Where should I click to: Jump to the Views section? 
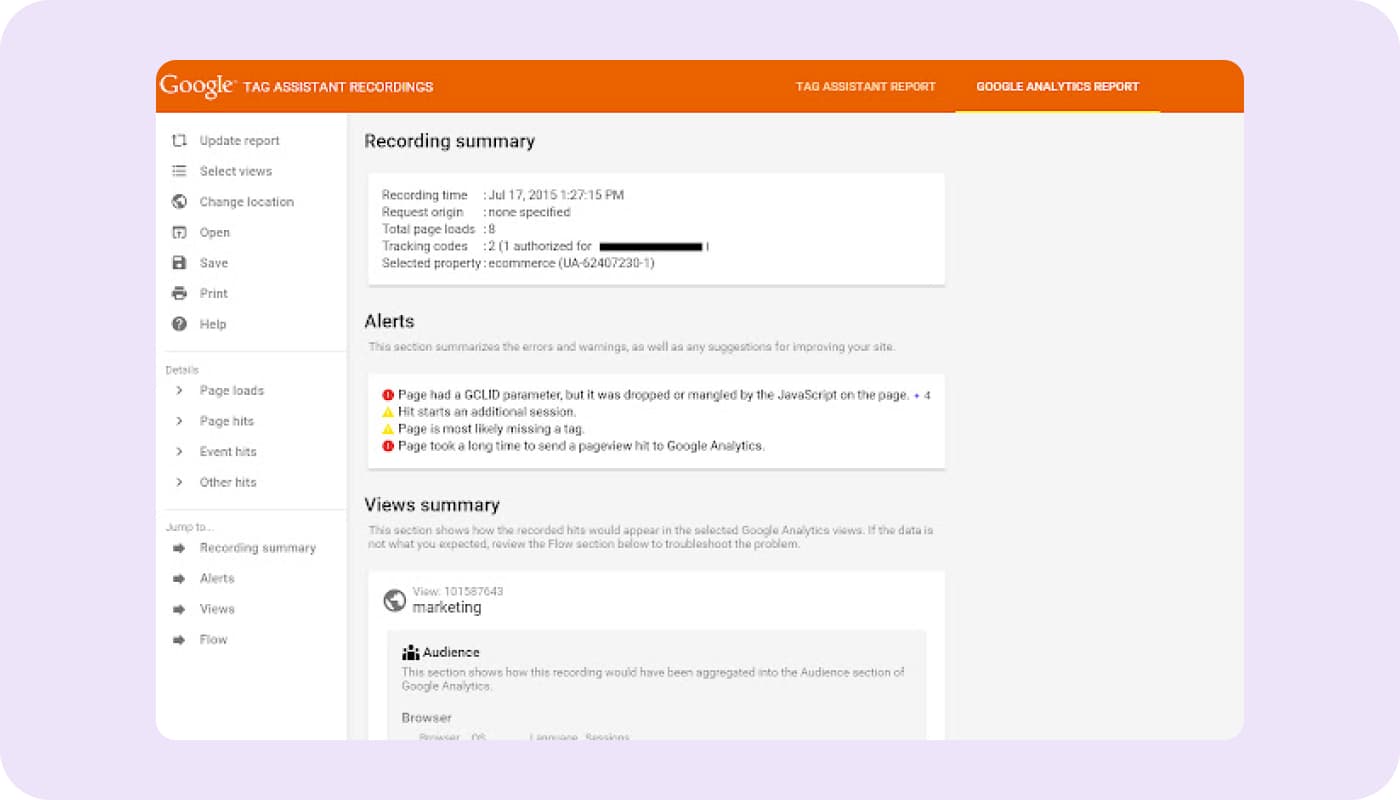(x=217, y=609)
